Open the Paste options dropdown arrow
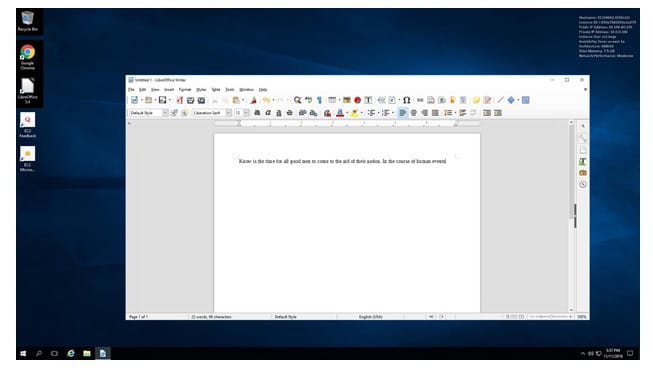This screenshot has height=371, width=653. pos(243,100)
